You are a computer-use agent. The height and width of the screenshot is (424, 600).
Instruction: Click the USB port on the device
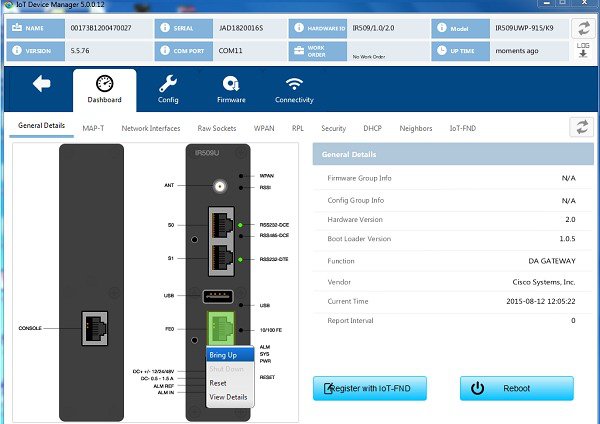click(218, 296)
